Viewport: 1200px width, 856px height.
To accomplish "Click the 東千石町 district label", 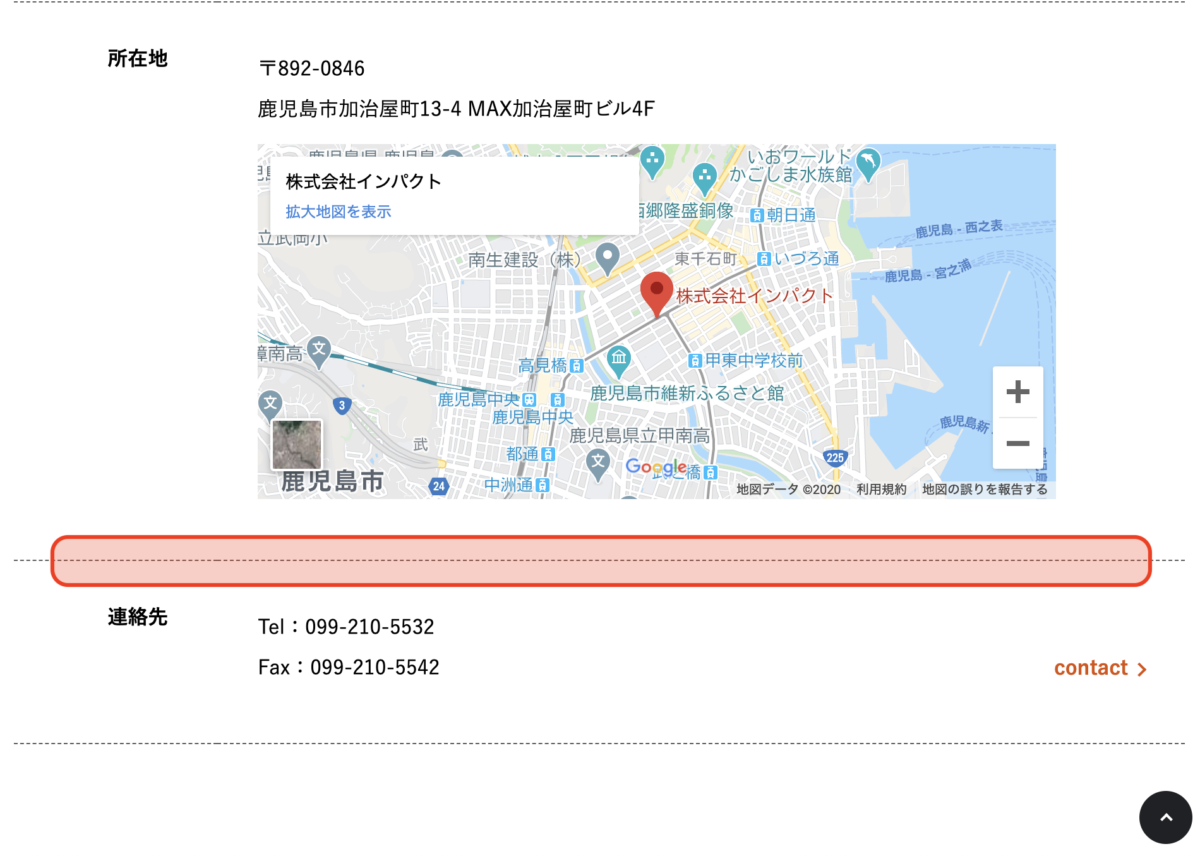I will click(x=705, y=259).
